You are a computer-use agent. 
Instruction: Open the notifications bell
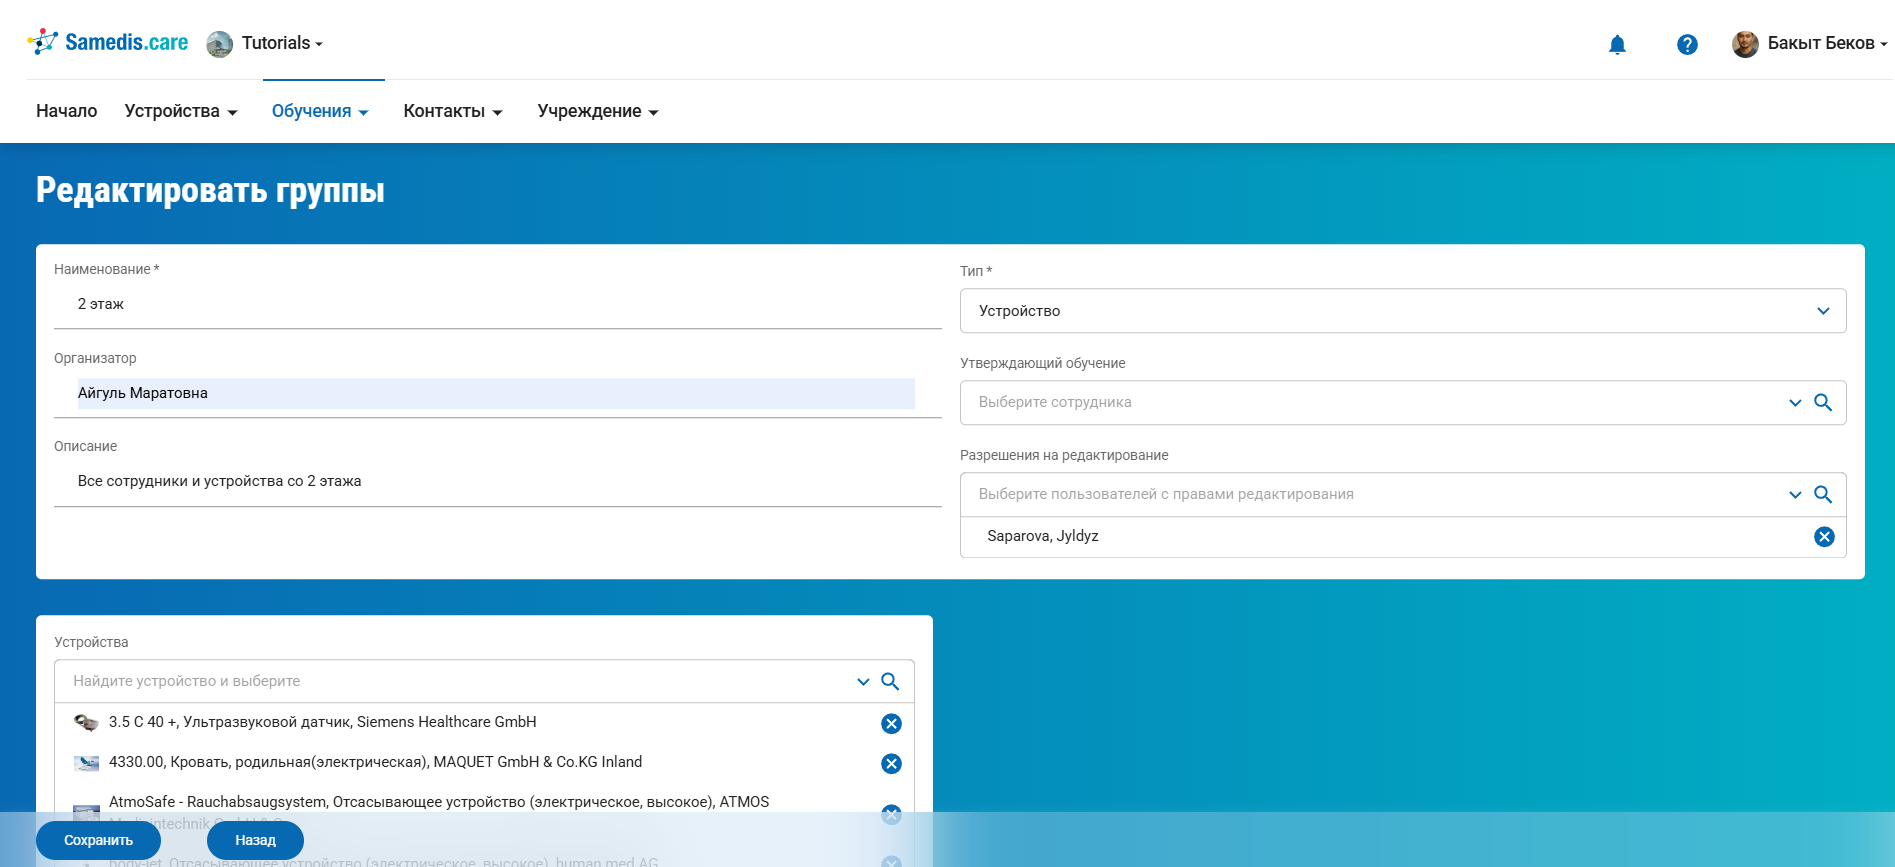point(1617,44)
